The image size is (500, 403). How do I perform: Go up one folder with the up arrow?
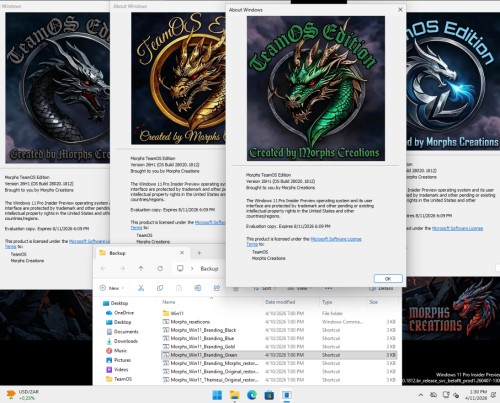(141, 268)
